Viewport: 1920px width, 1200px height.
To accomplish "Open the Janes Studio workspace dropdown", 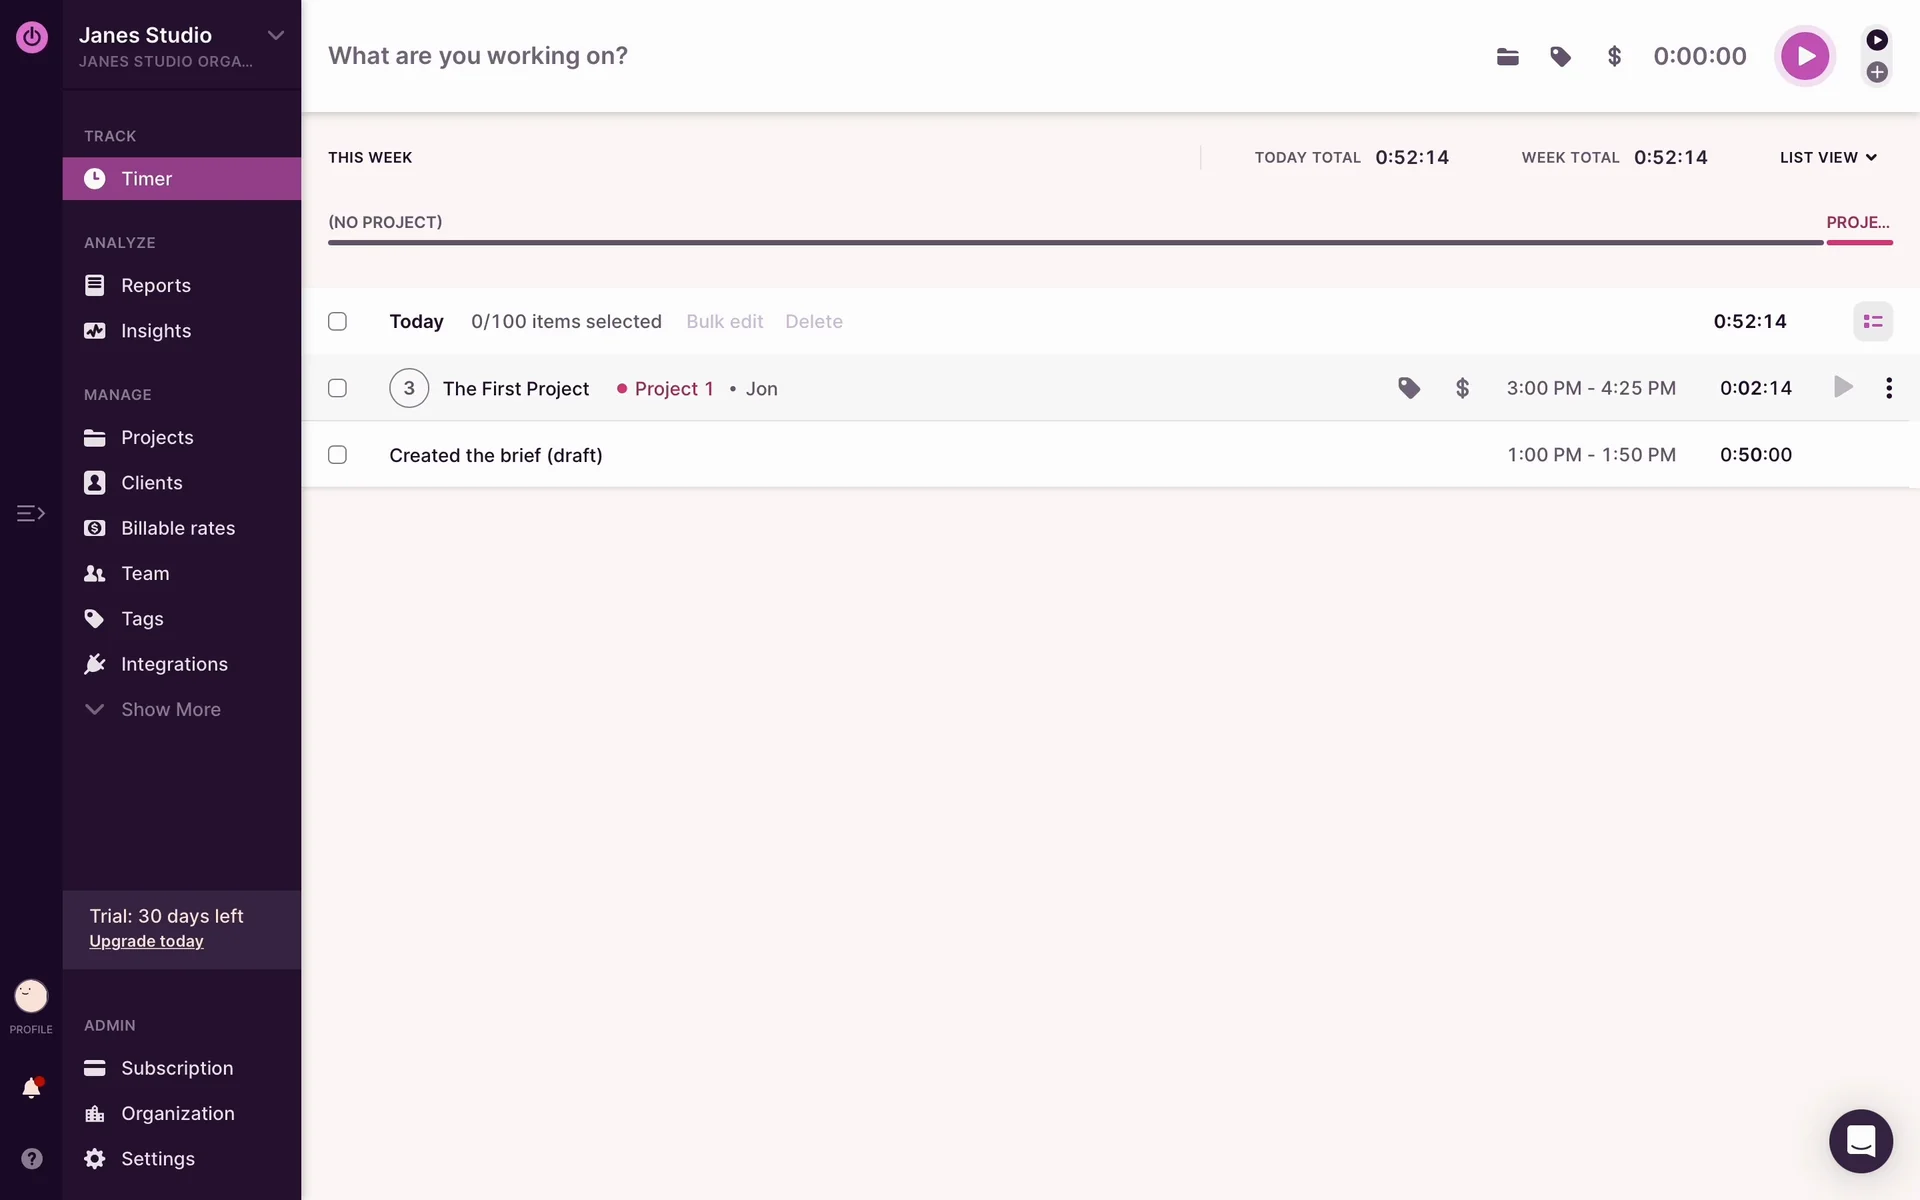I will pyautogui.click(x=275, y=36).
